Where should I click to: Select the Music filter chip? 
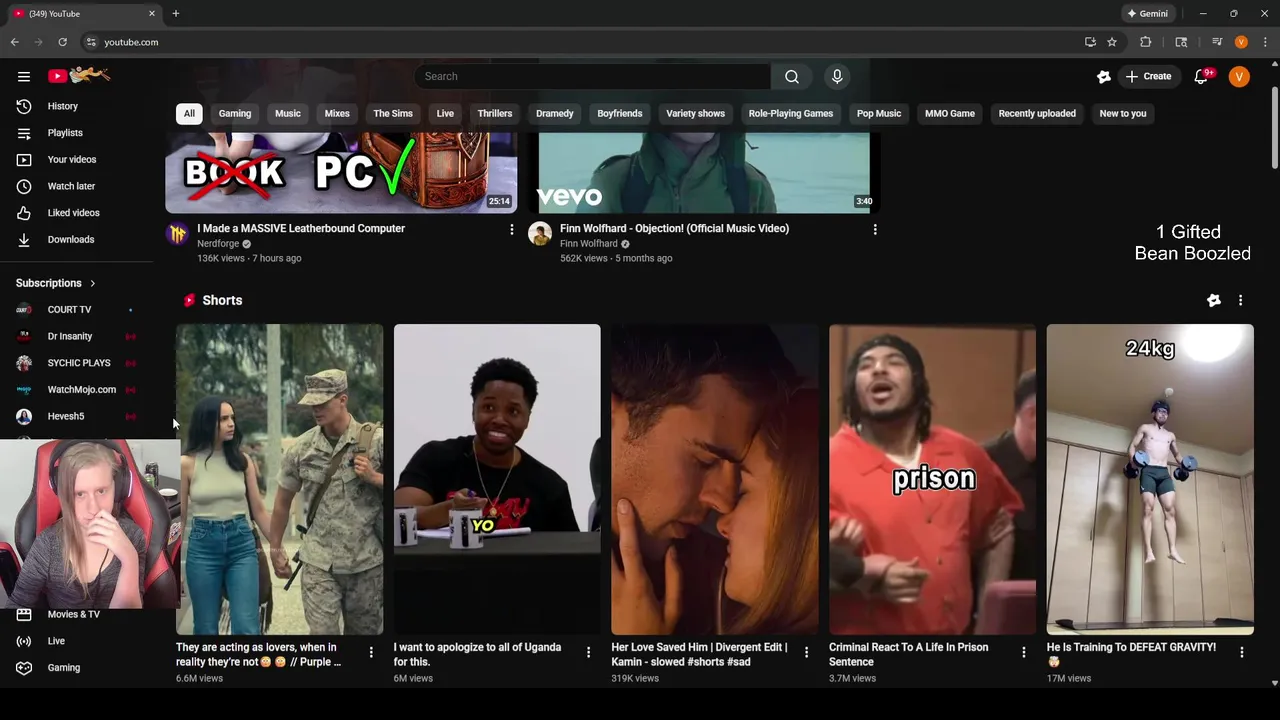point(288,113)
